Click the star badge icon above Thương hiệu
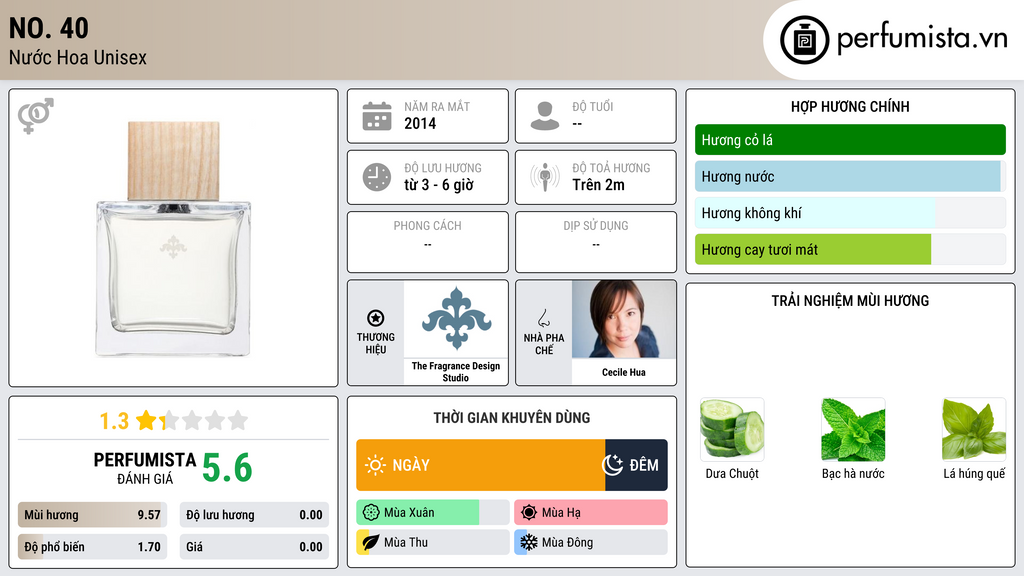This screenshot has height=576, width=1024. [x=376, y=318]
